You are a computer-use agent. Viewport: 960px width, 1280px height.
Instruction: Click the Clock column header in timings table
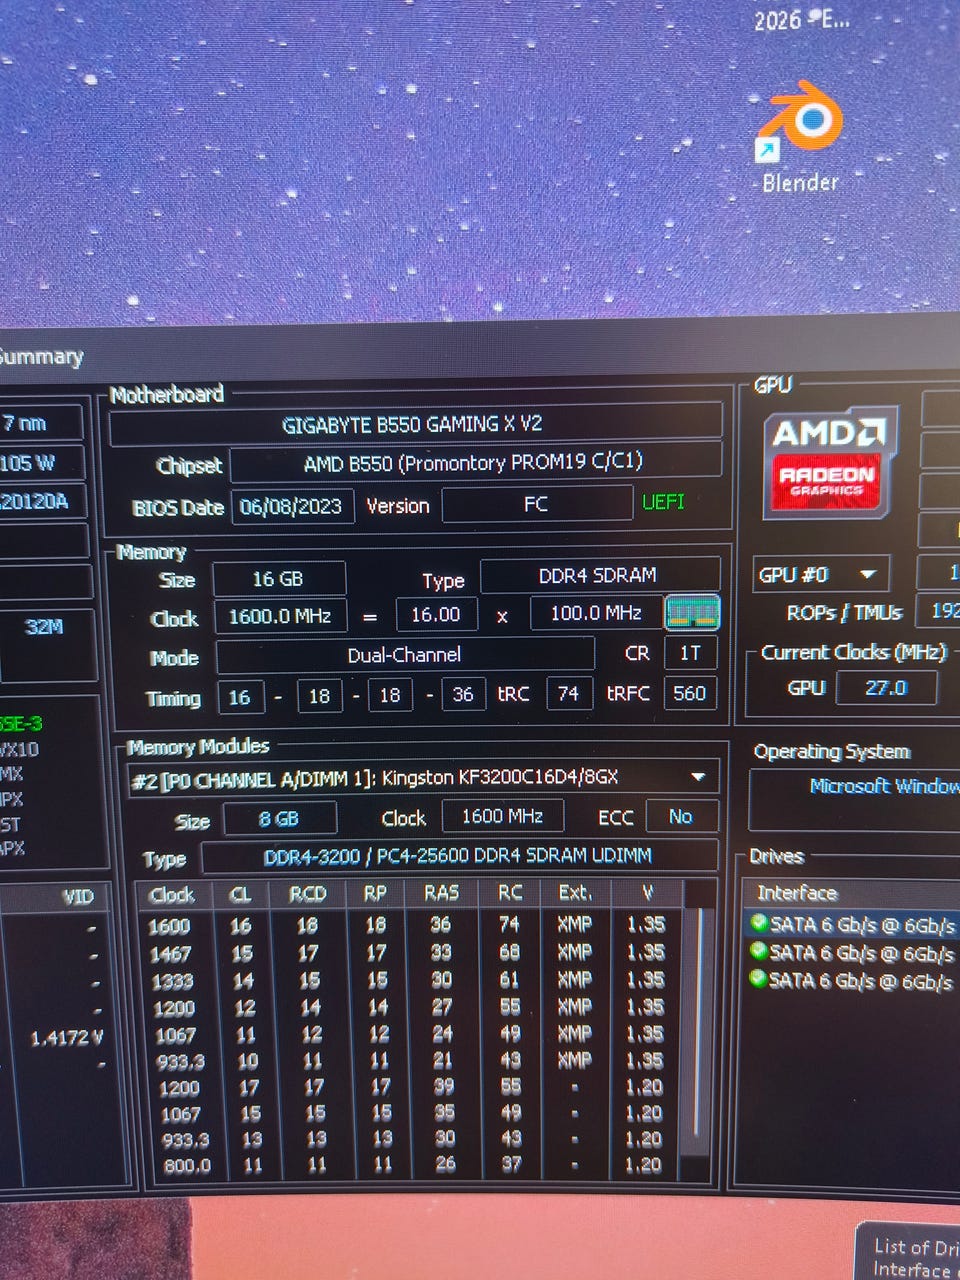tap(172, 895)
